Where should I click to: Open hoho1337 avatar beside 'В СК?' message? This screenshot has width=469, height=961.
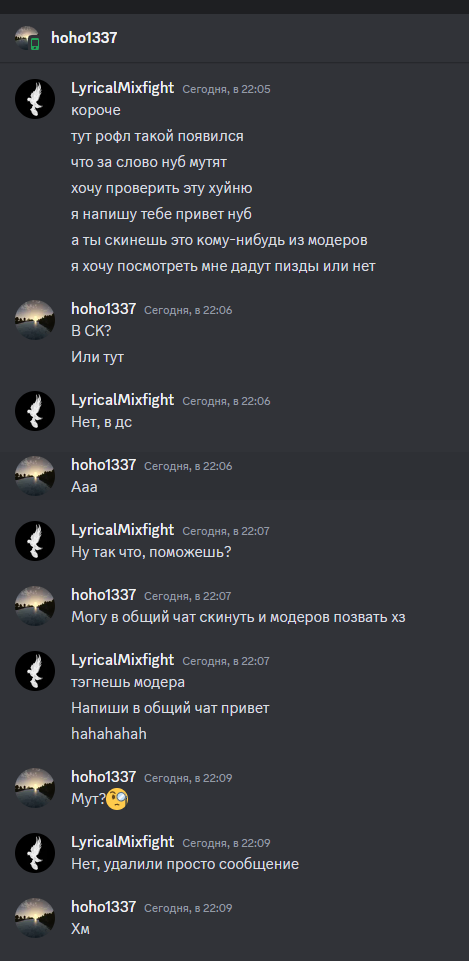tap(35, 320)
